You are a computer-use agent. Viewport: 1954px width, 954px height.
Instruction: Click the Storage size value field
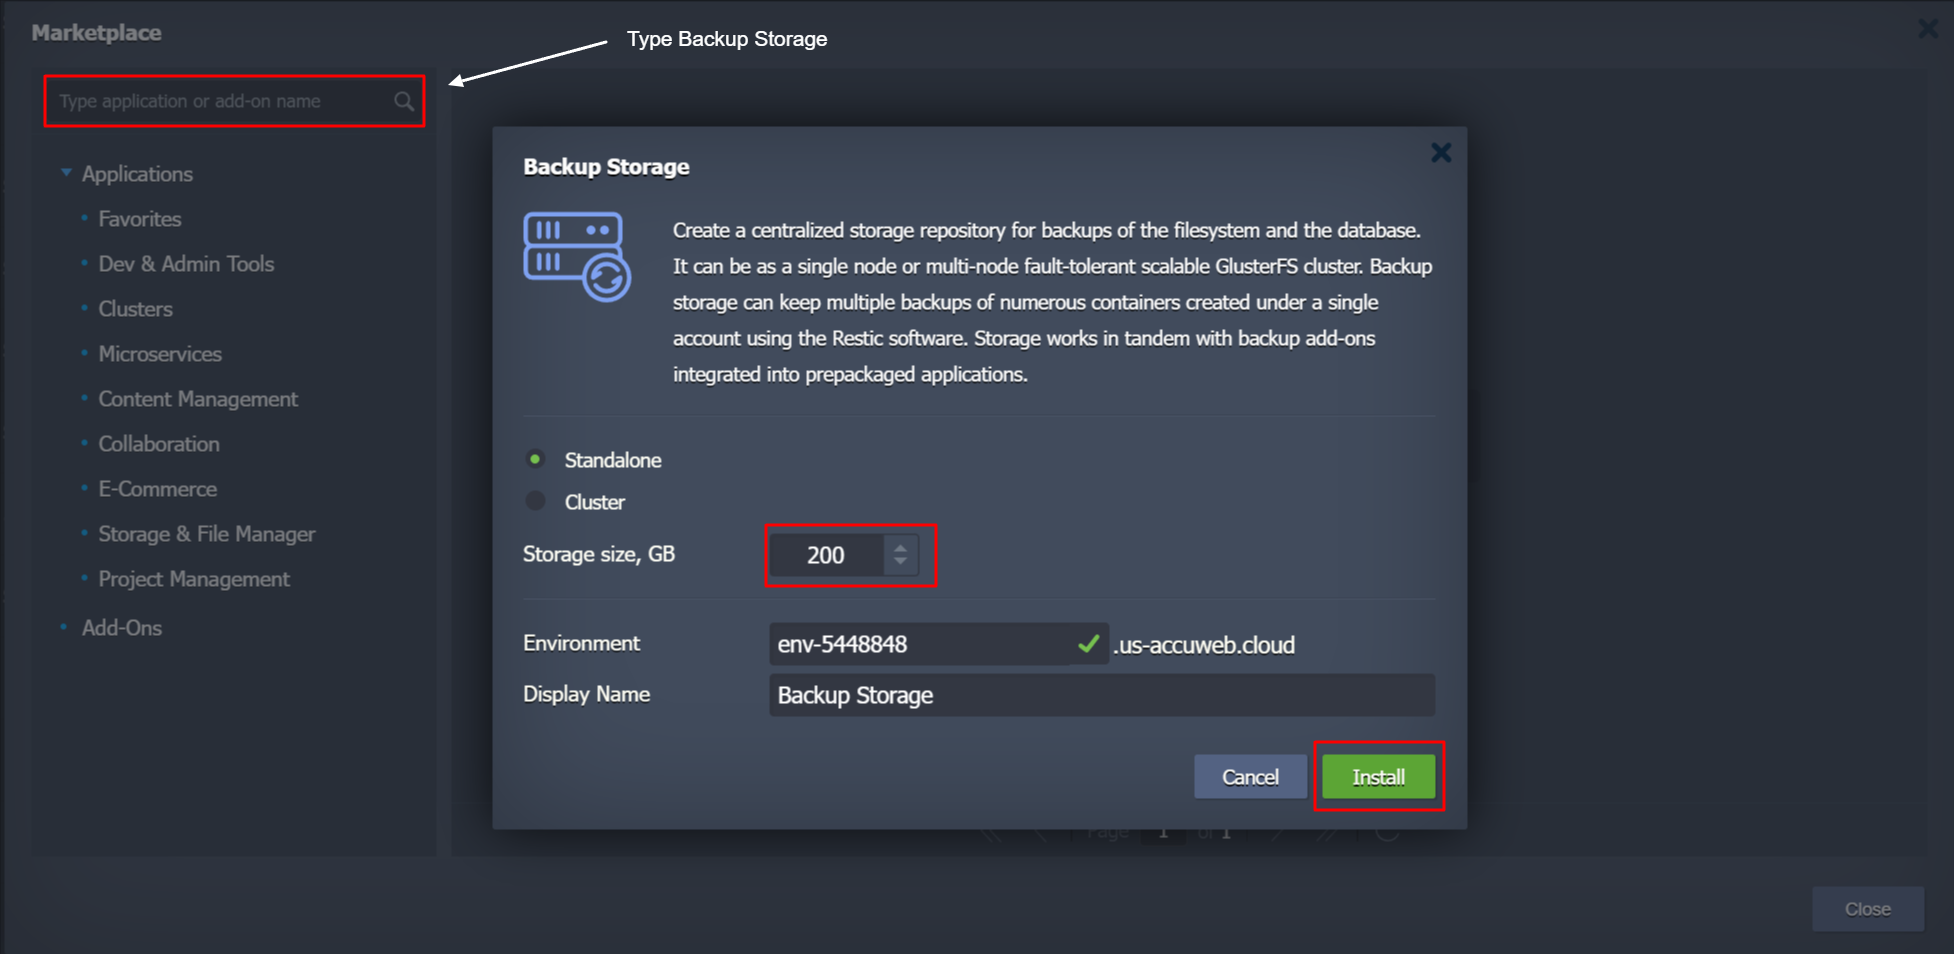tap(826, 555)
